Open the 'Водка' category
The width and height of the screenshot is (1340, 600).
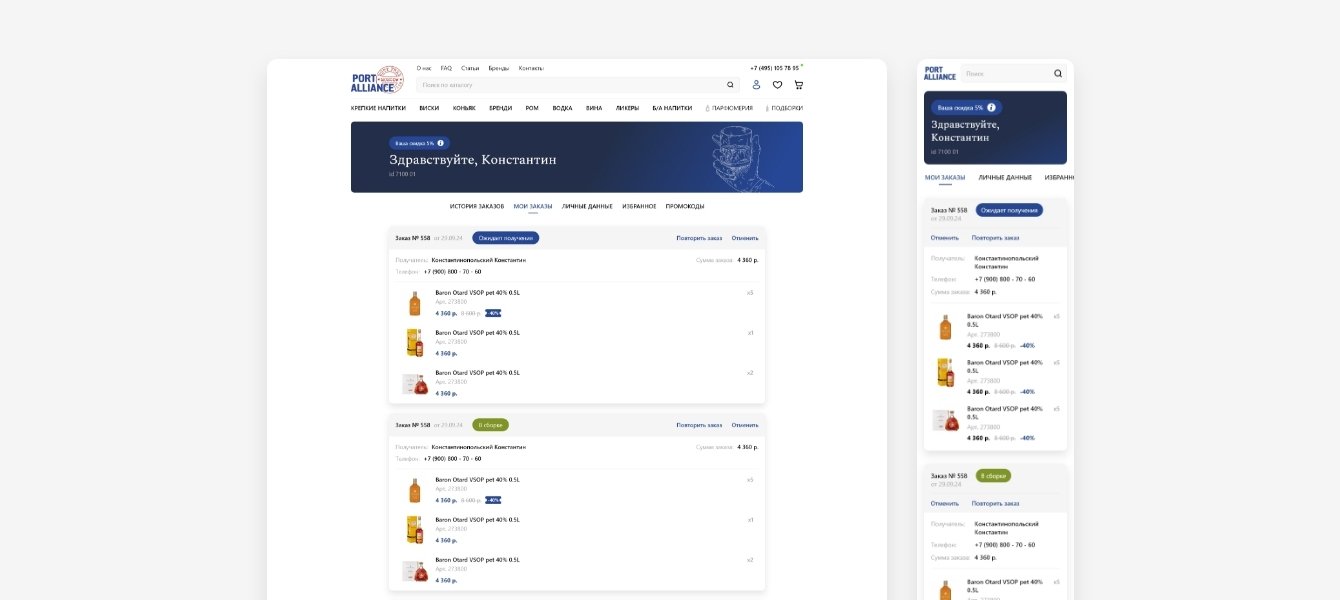click(x=562, y=108)
